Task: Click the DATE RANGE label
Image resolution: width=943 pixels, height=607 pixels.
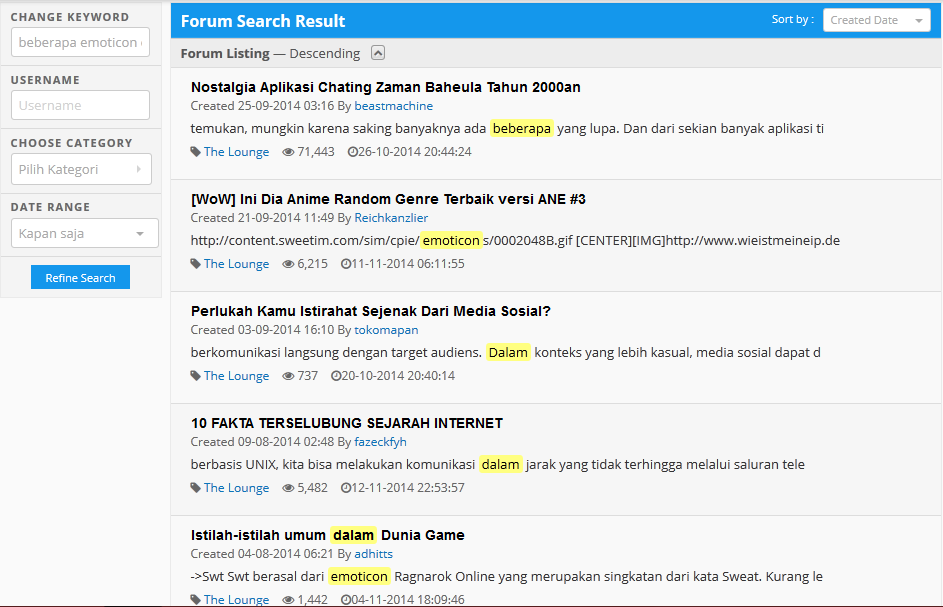Action: click(x=50, y=207)
